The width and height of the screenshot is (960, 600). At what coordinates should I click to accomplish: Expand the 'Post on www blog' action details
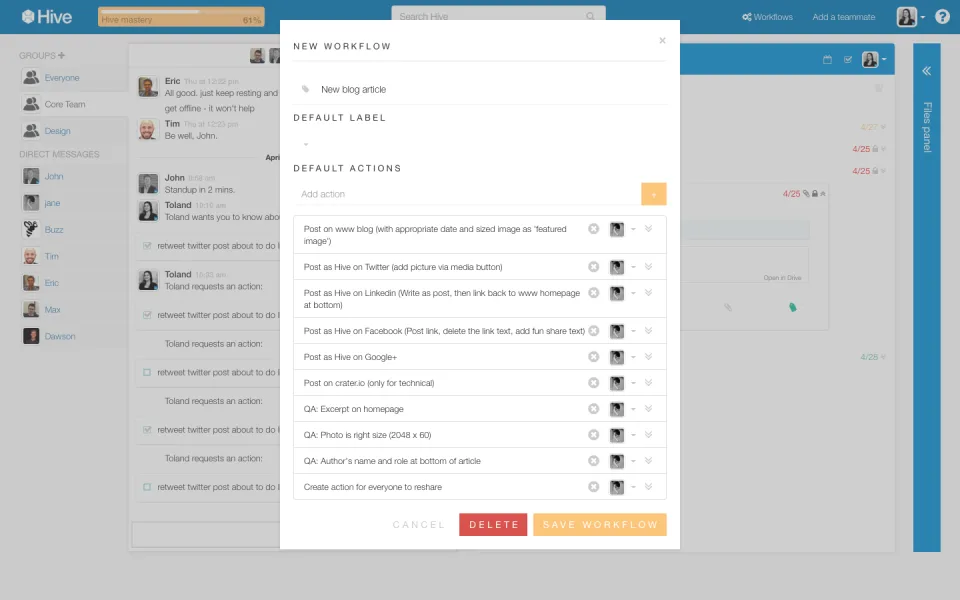(648, 229)
